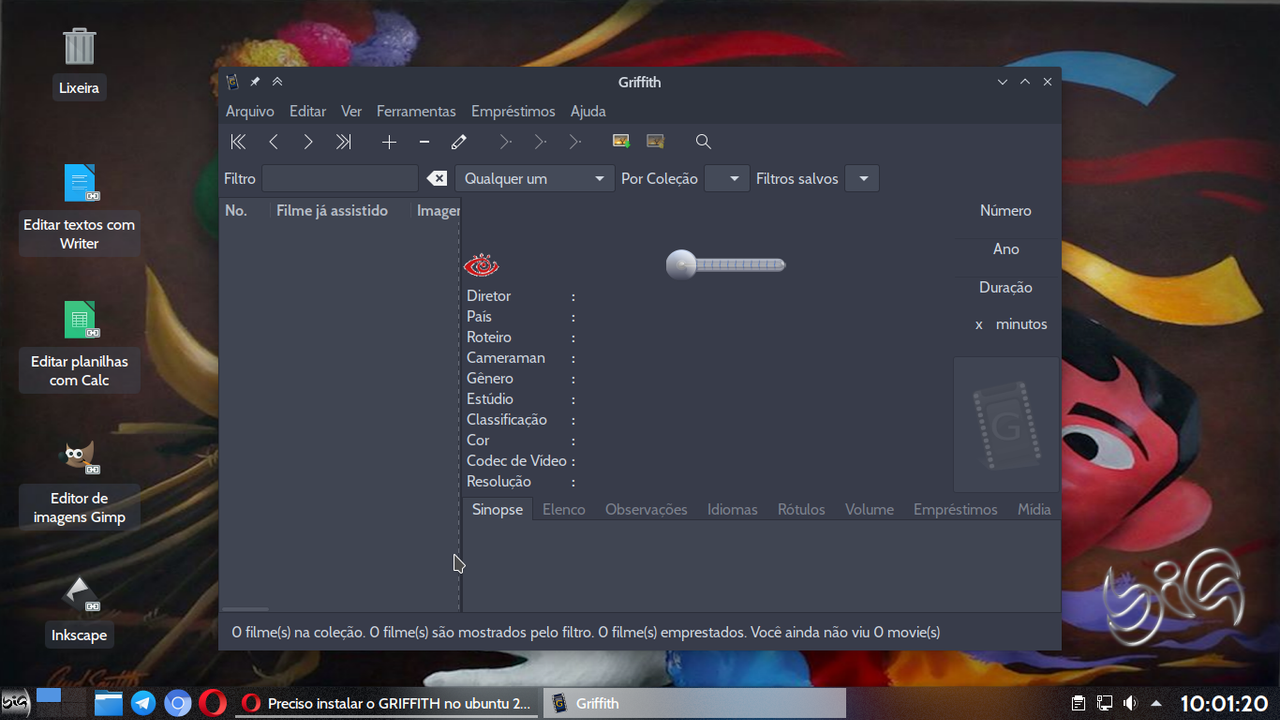1280x720 pixels.
Task: Open search via magnifier toolbar icon
Action: coord(703,142)
